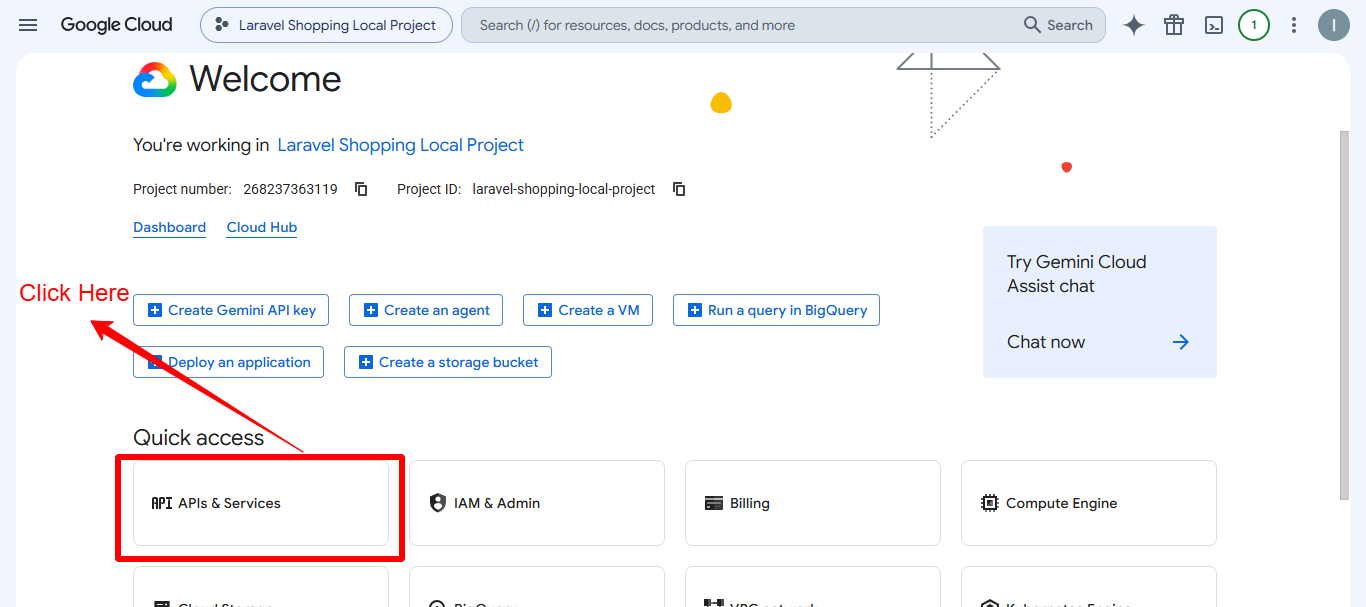Viewport: 1366px width, 607px height.
Task: Click Create a storage bucket
Action: pos(448,362)
